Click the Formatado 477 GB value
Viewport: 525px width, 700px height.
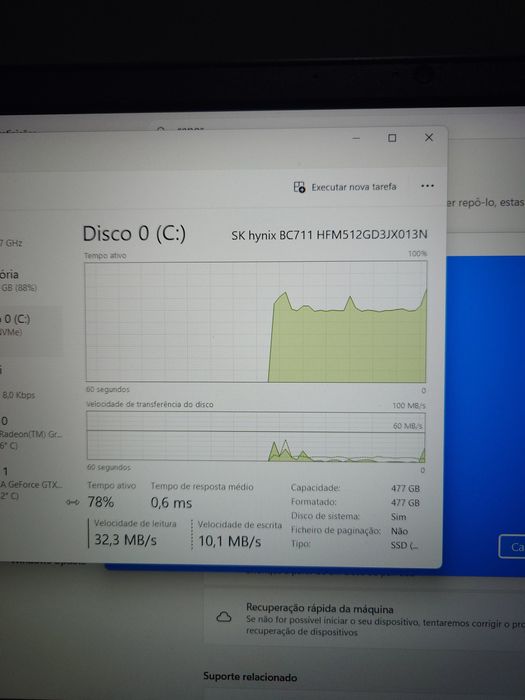point(405,503)
